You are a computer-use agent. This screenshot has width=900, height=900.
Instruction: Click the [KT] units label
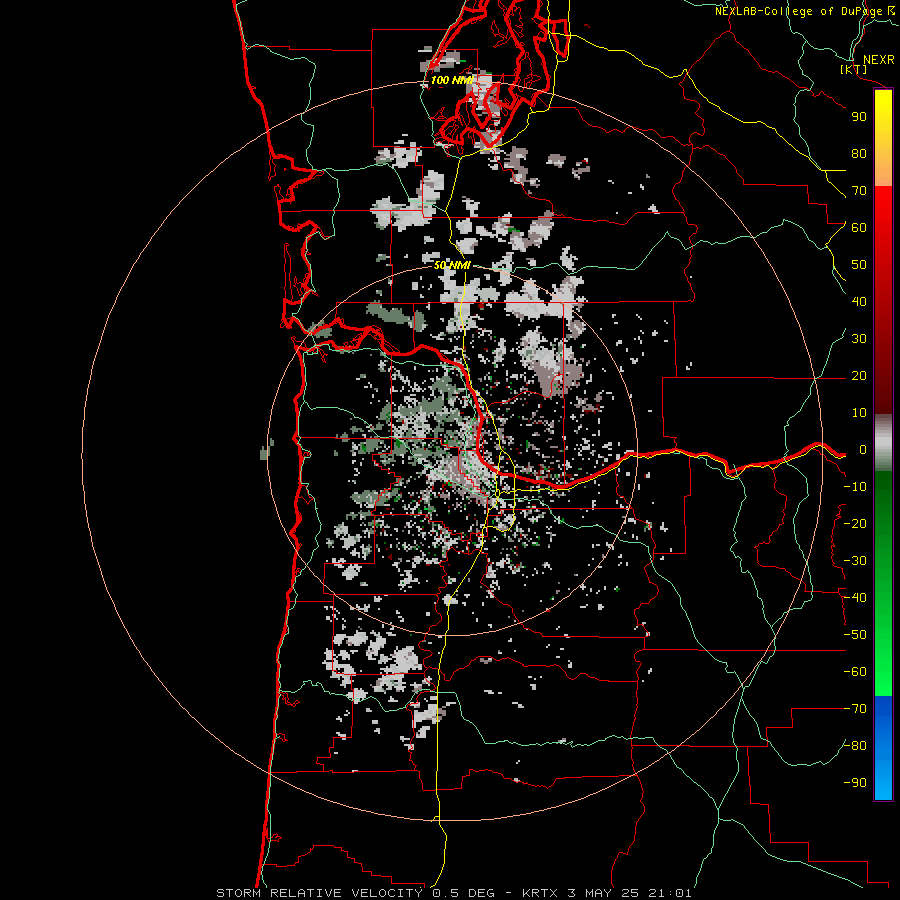pyautogui.click(x=854, y=69)
